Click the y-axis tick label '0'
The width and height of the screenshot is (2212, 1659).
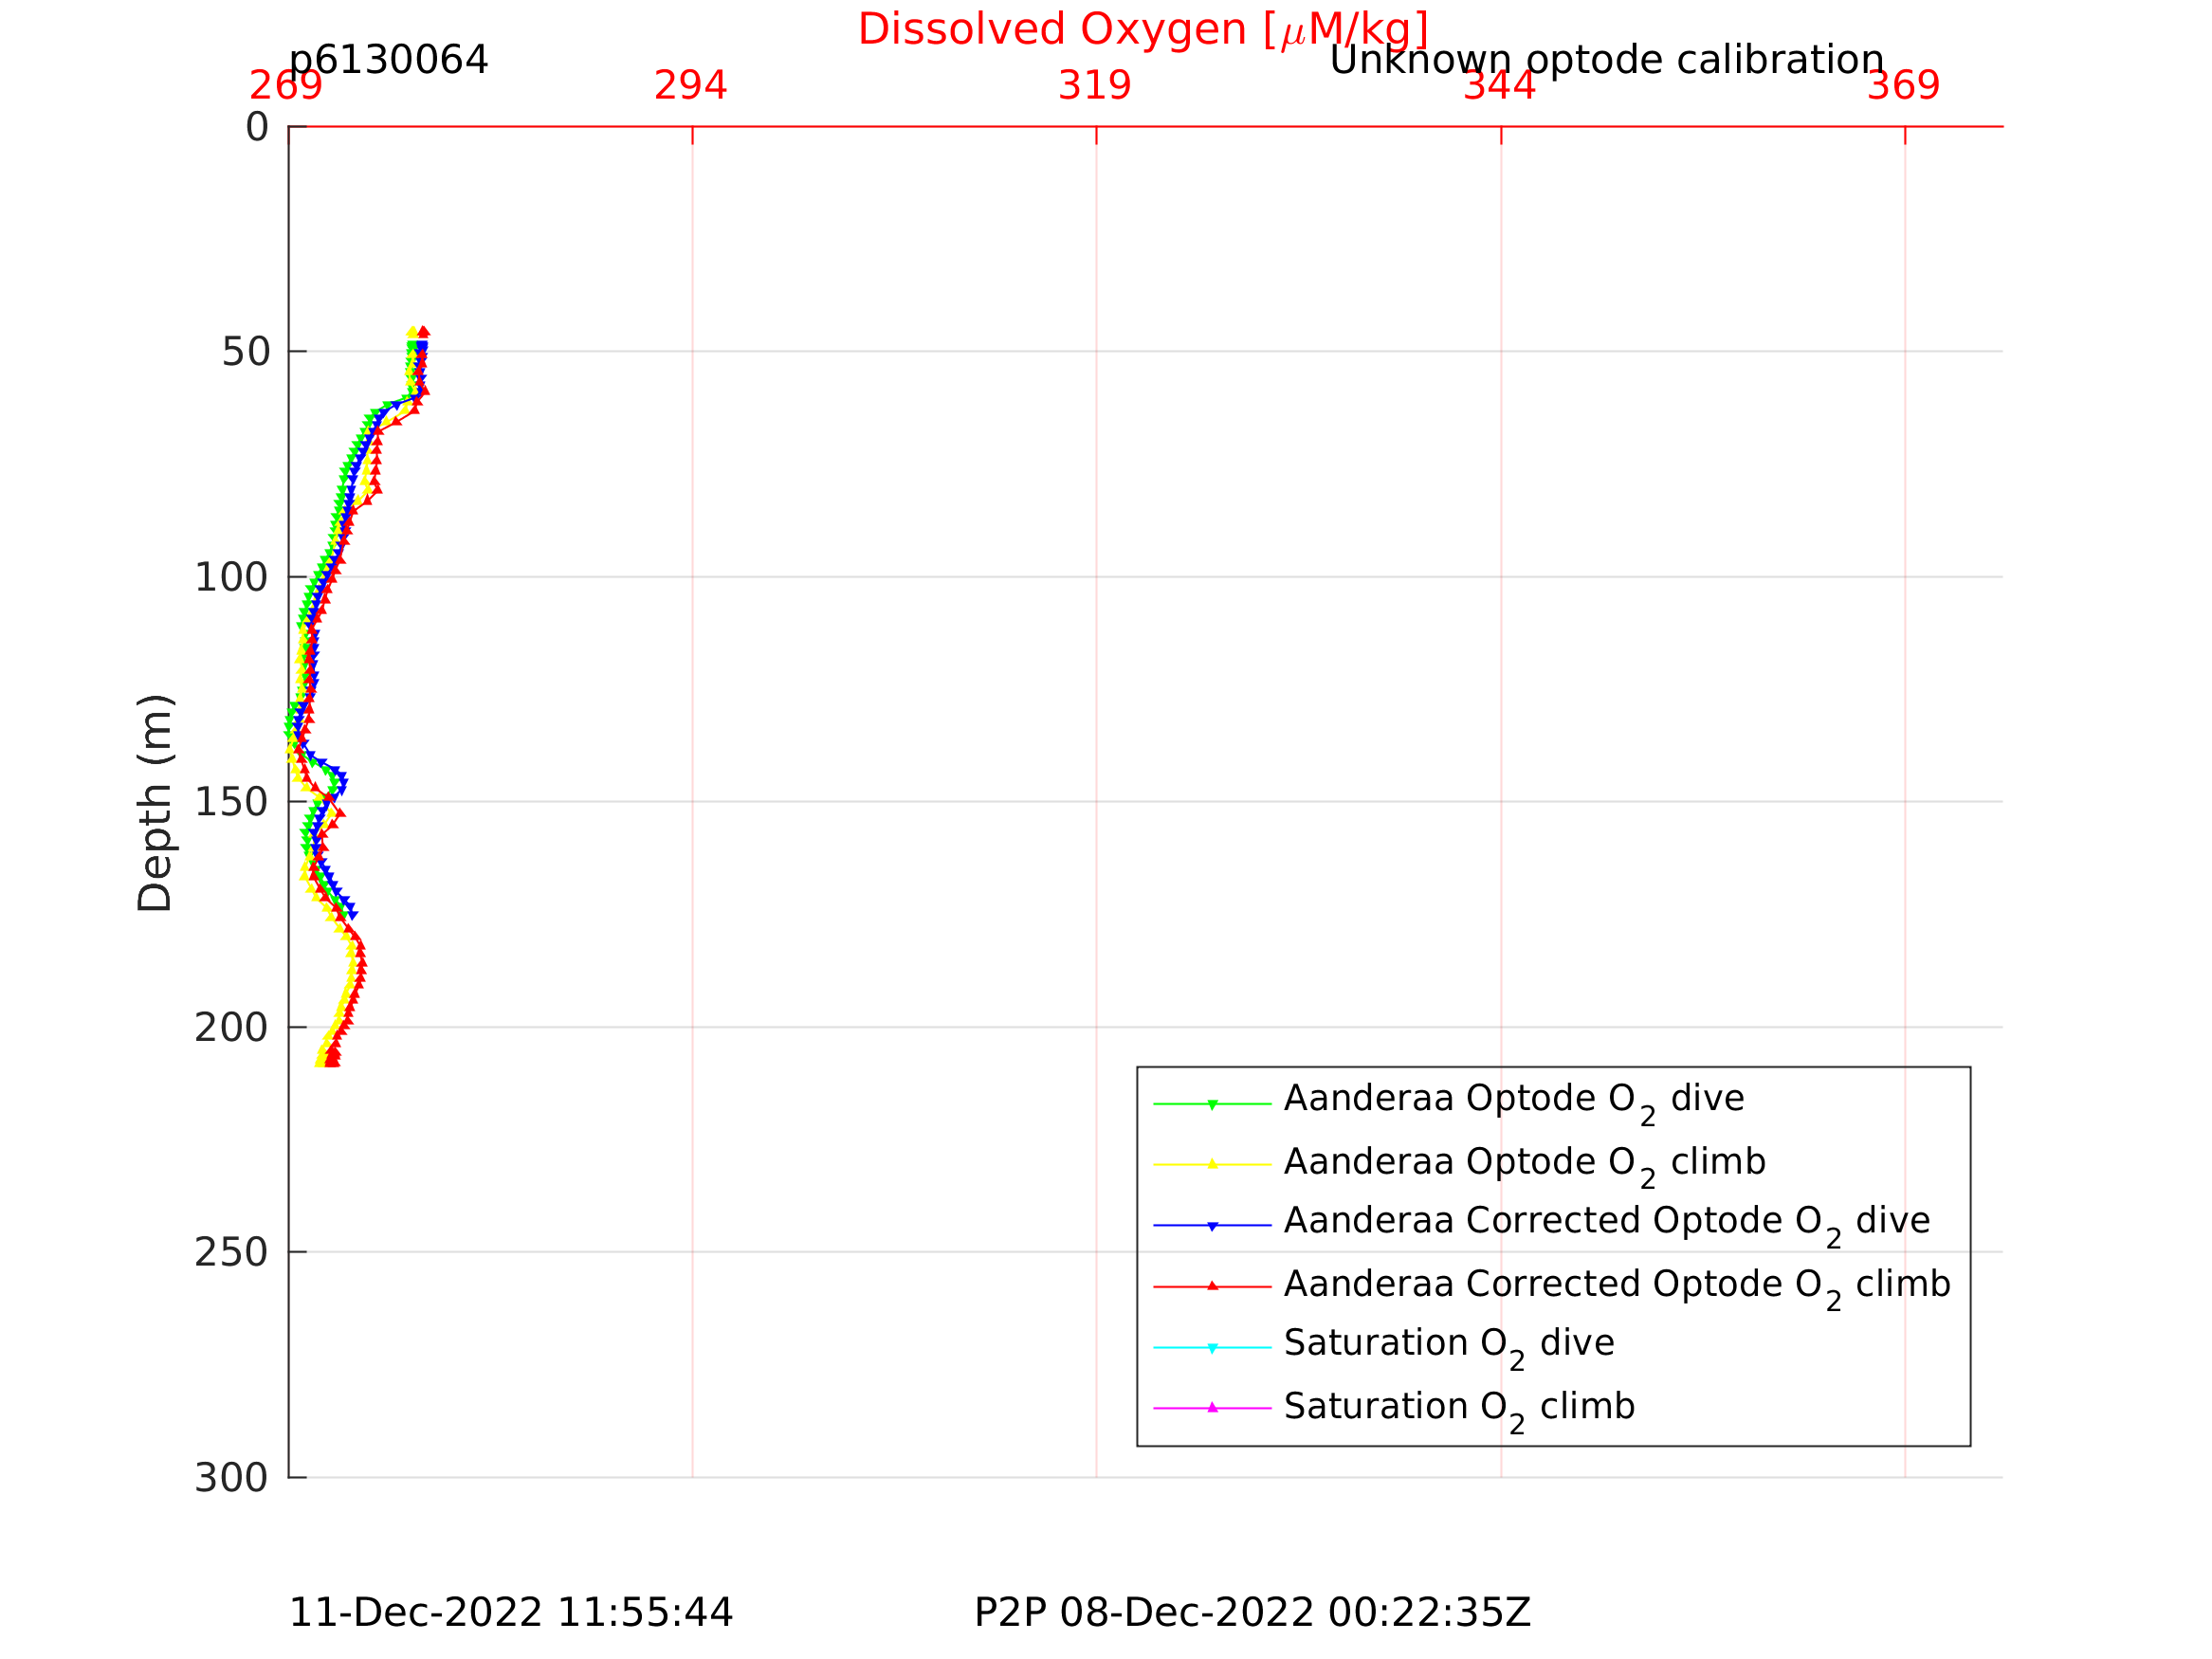pos(258,127)
